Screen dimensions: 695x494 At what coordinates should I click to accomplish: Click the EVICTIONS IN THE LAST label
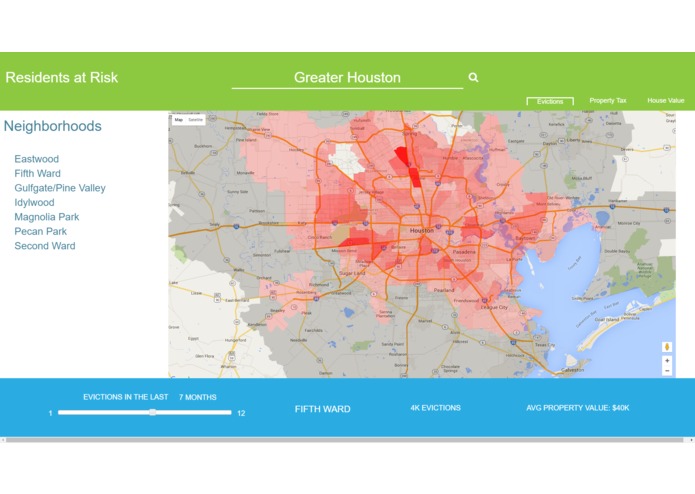[126, 397]
